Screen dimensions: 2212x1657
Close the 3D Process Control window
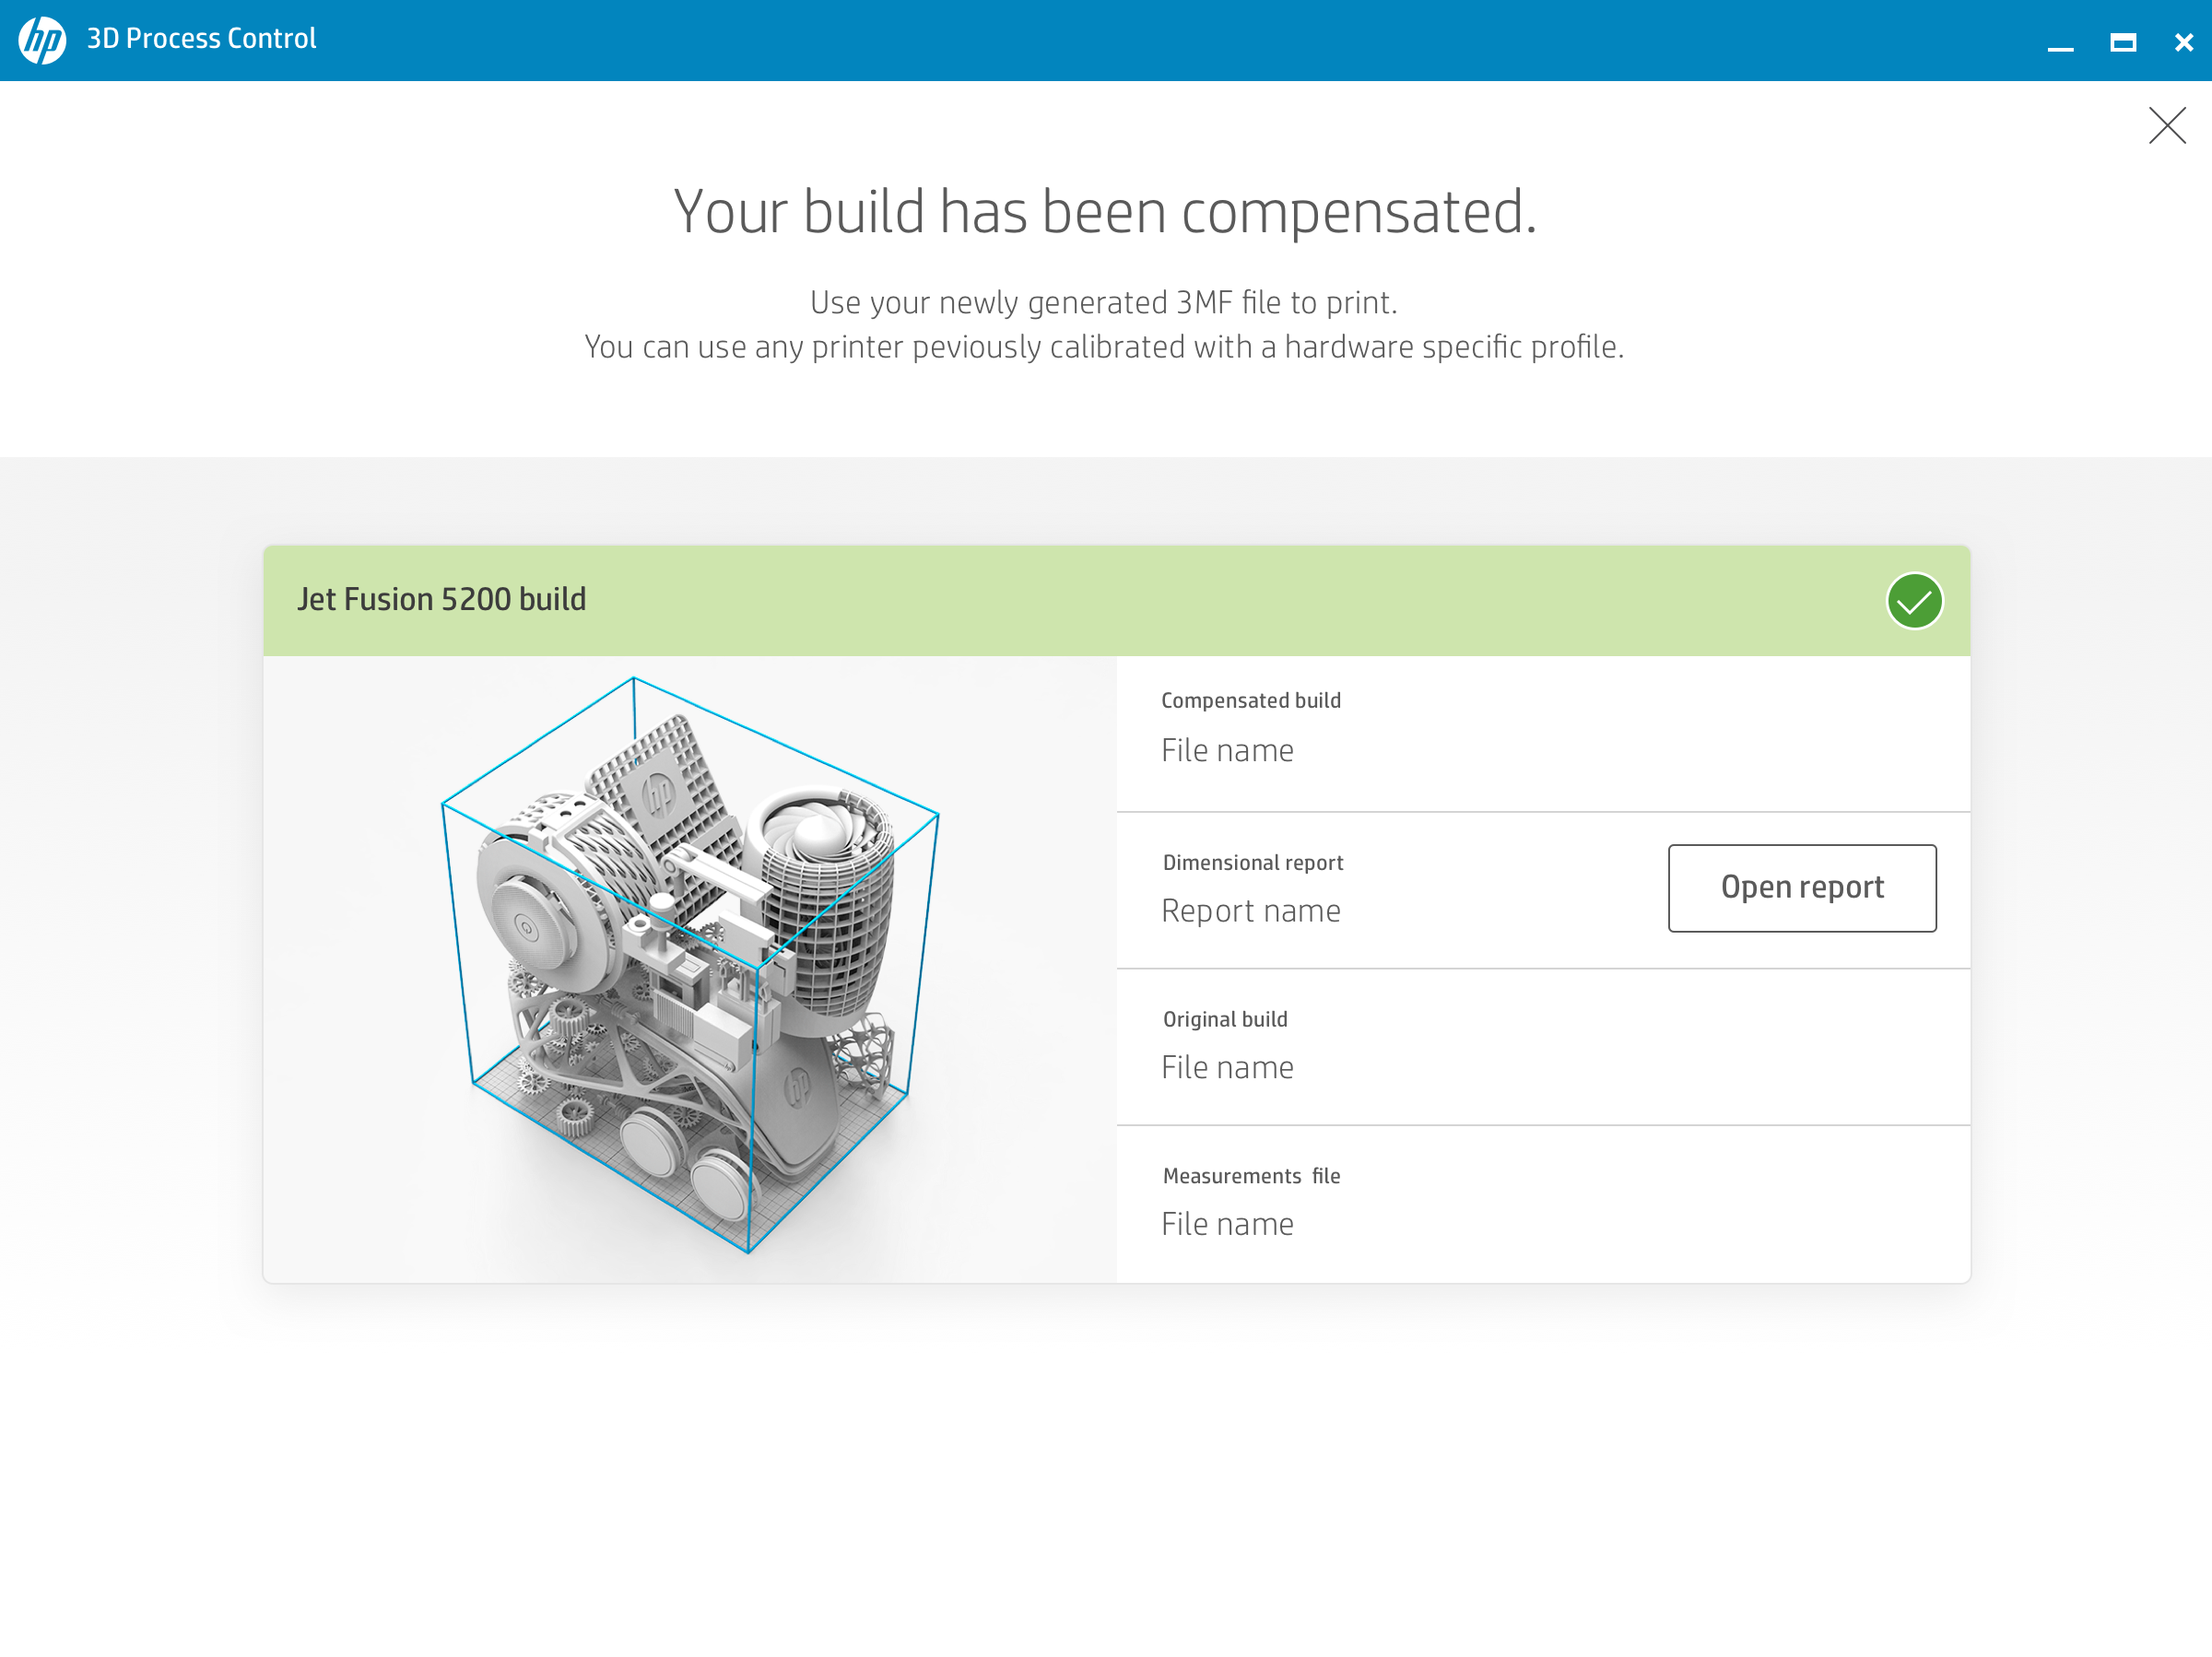click(2184, 42)
